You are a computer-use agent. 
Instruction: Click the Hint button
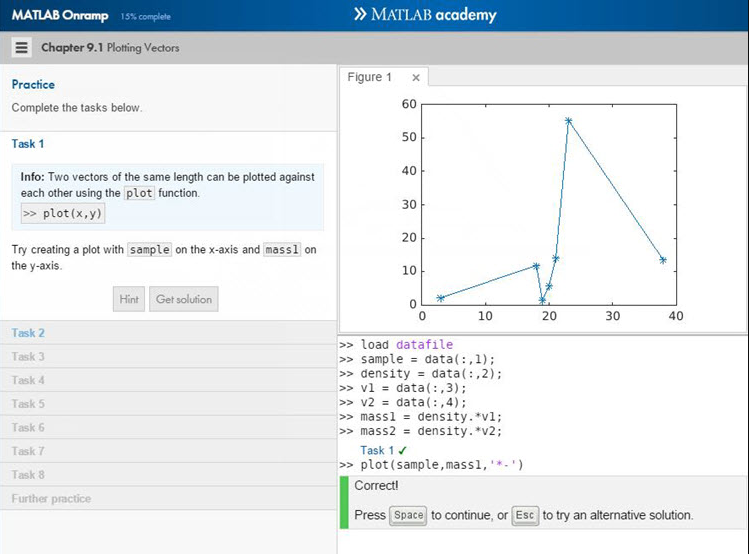[129, 299]
